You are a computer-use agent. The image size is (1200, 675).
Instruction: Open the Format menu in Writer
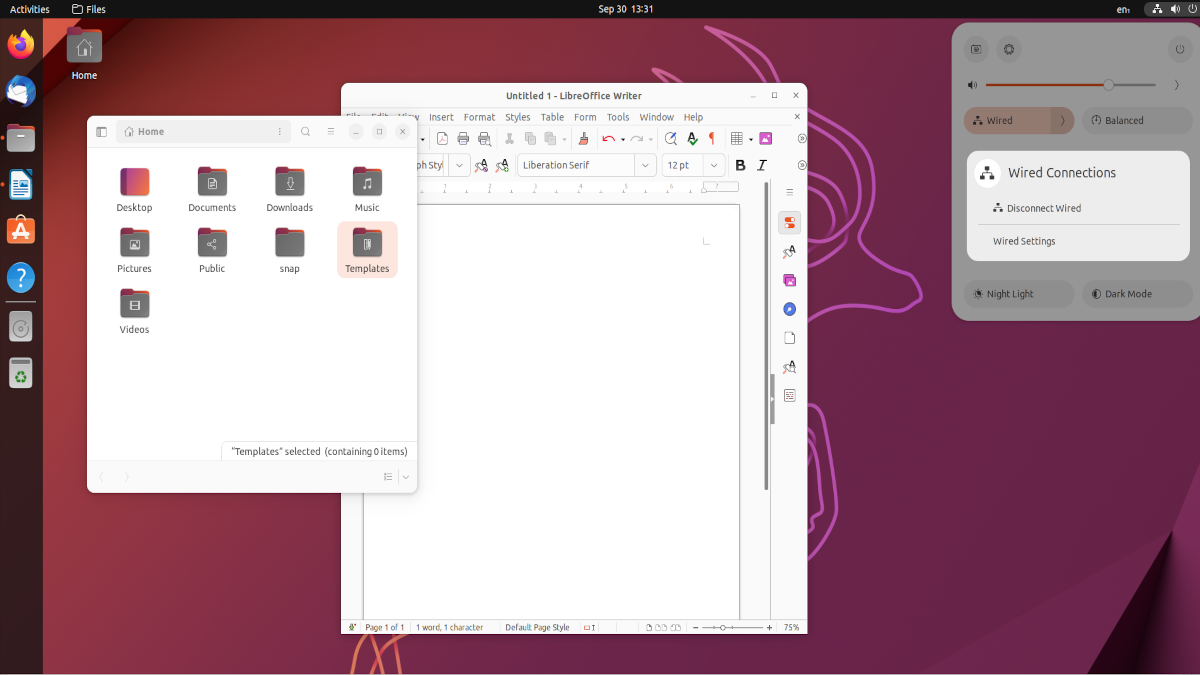(479, 117)
